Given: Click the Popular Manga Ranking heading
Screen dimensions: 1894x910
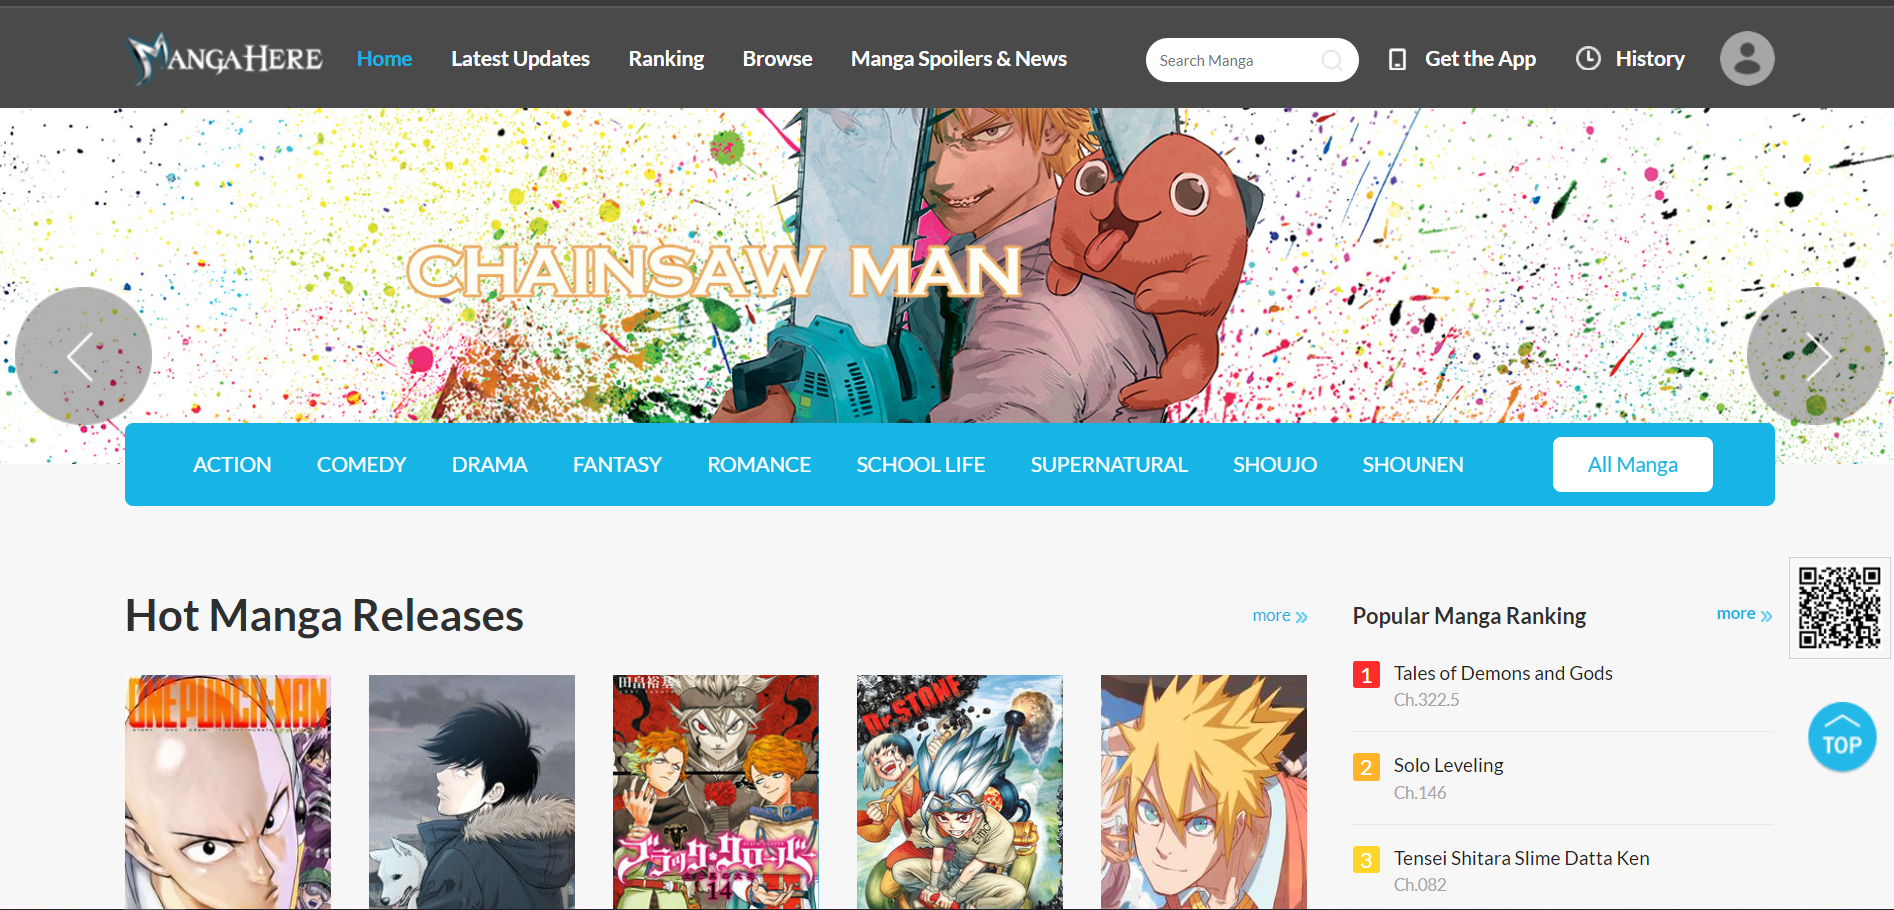Looking at the screenshot, I should pyautogui.click(x=1469, y=616).
